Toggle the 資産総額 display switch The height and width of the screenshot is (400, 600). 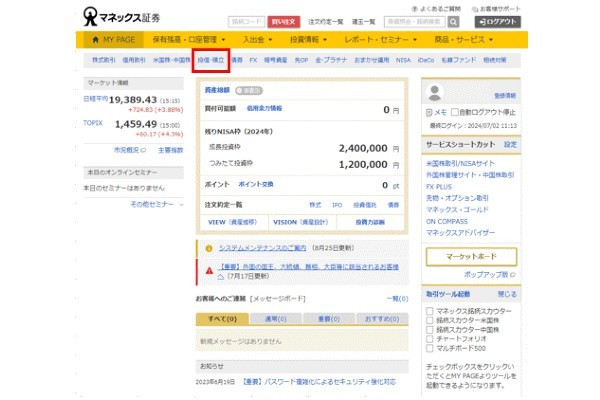pos(249,91)
